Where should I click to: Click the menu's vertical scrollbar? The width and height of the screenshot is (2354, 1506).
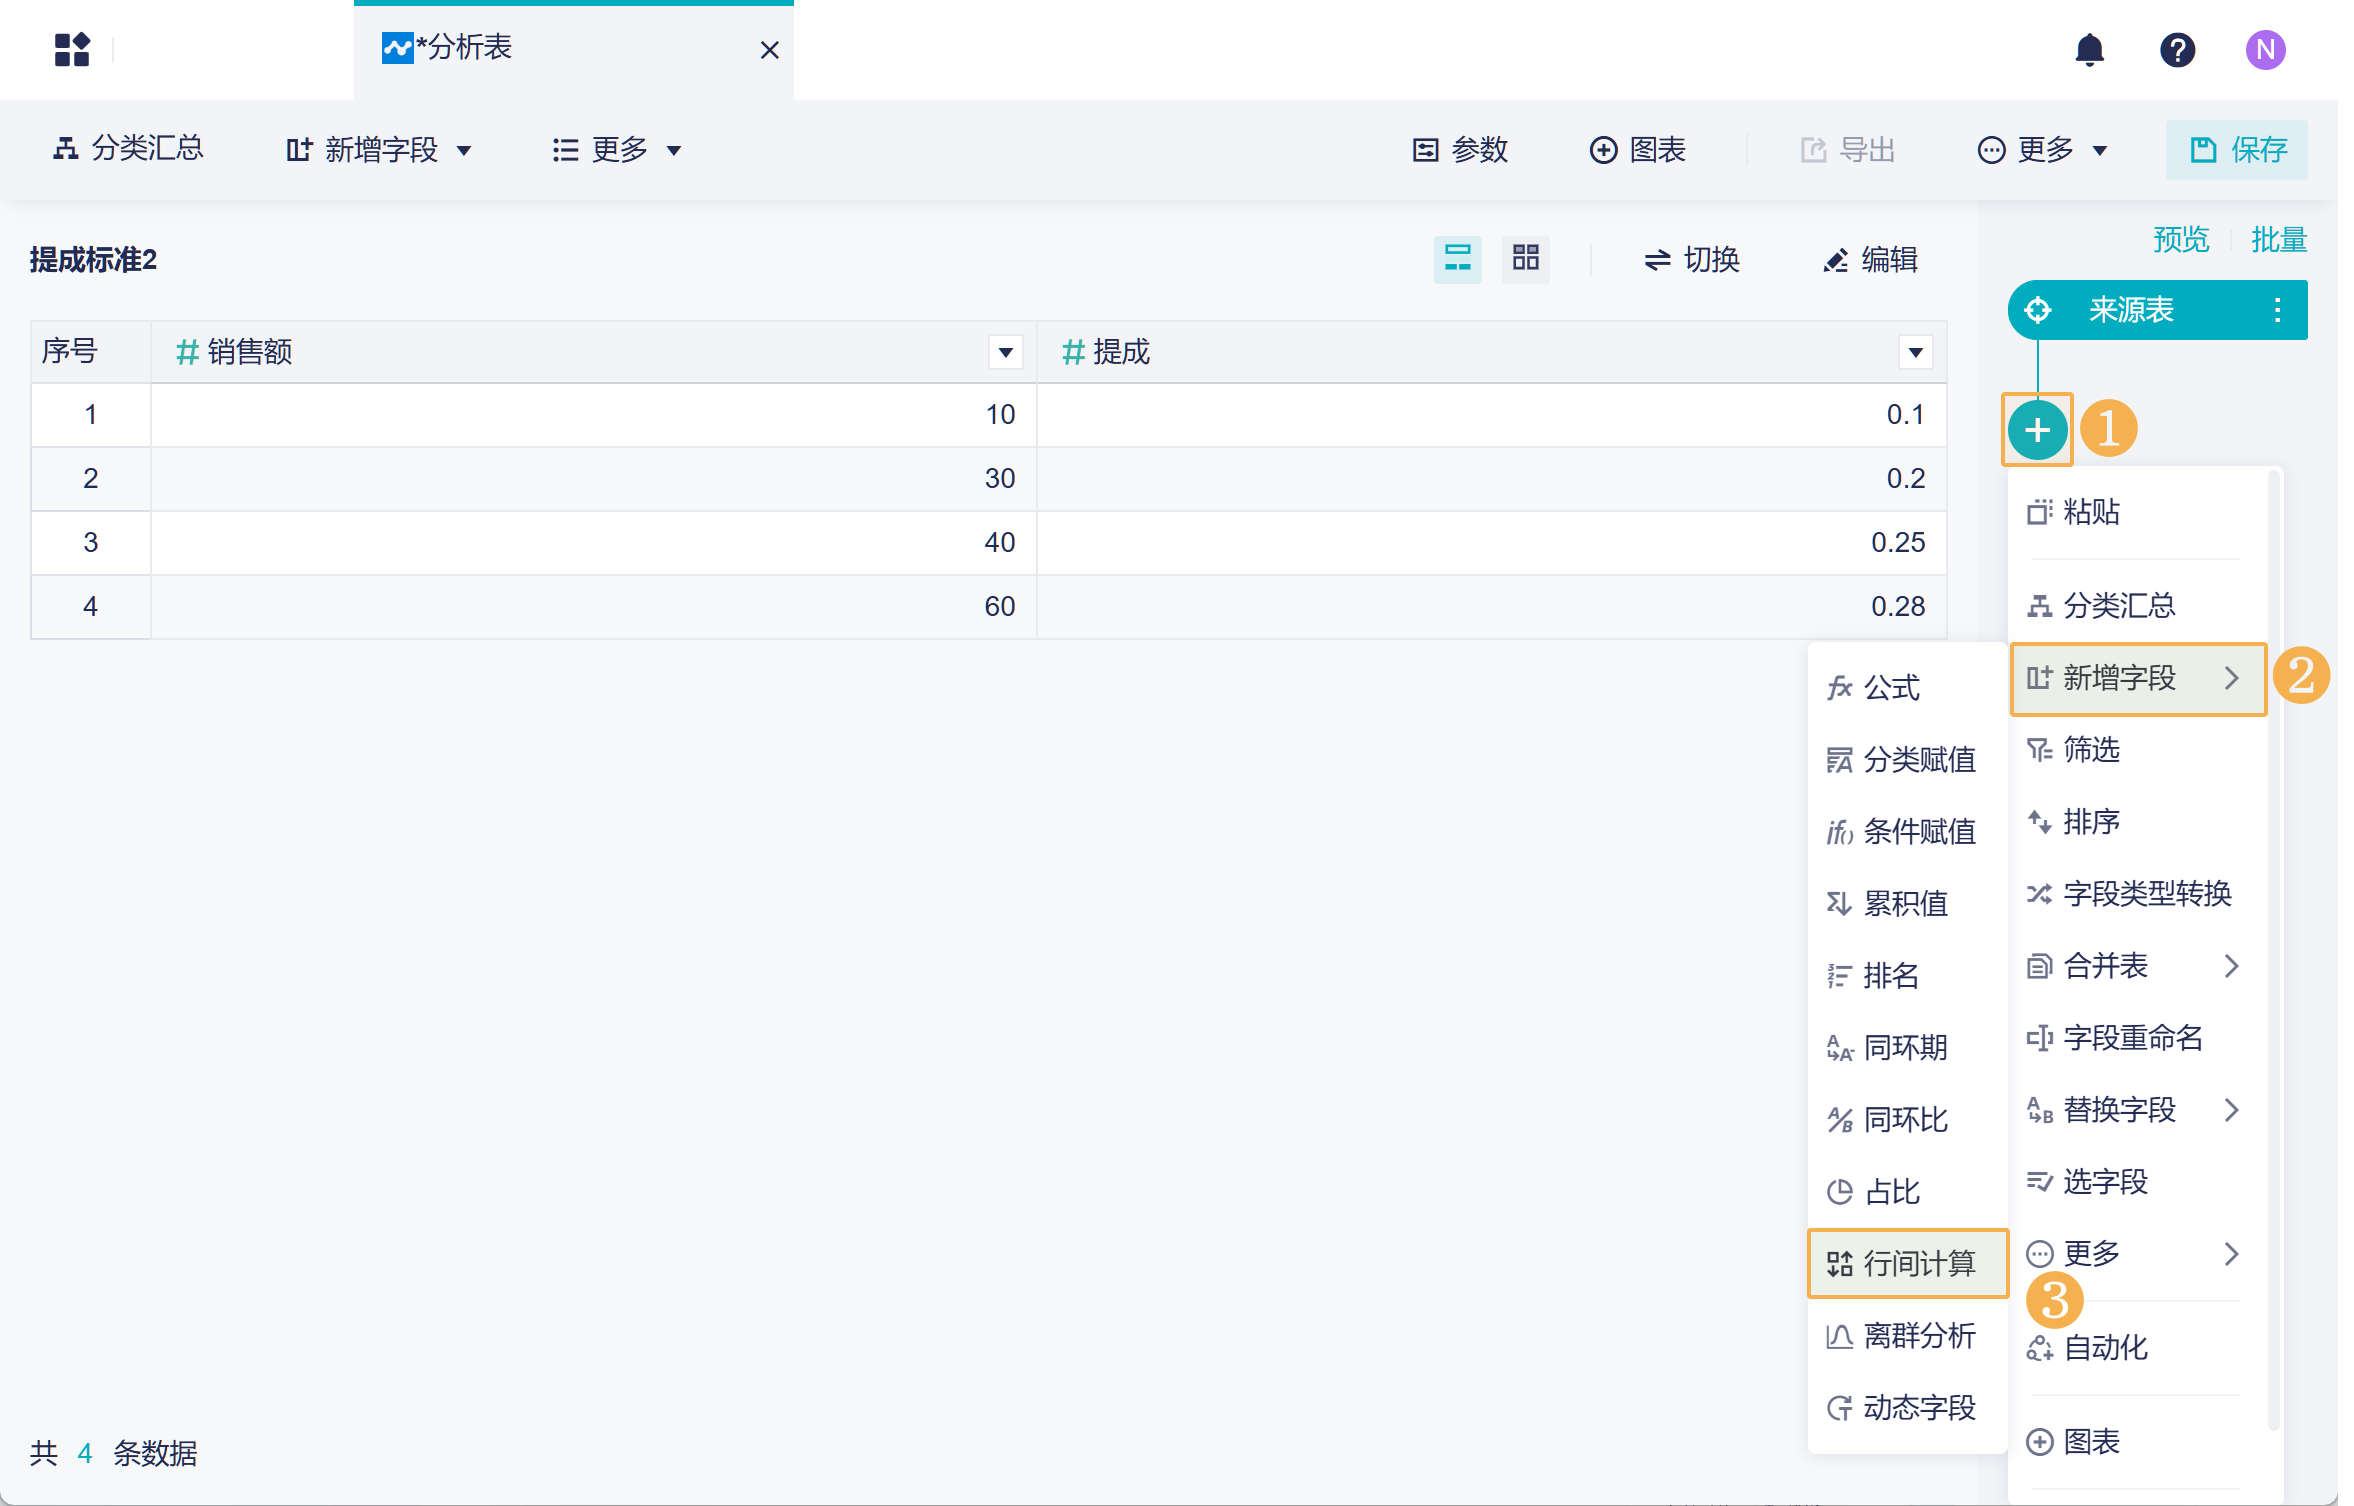click(2273, 950)
